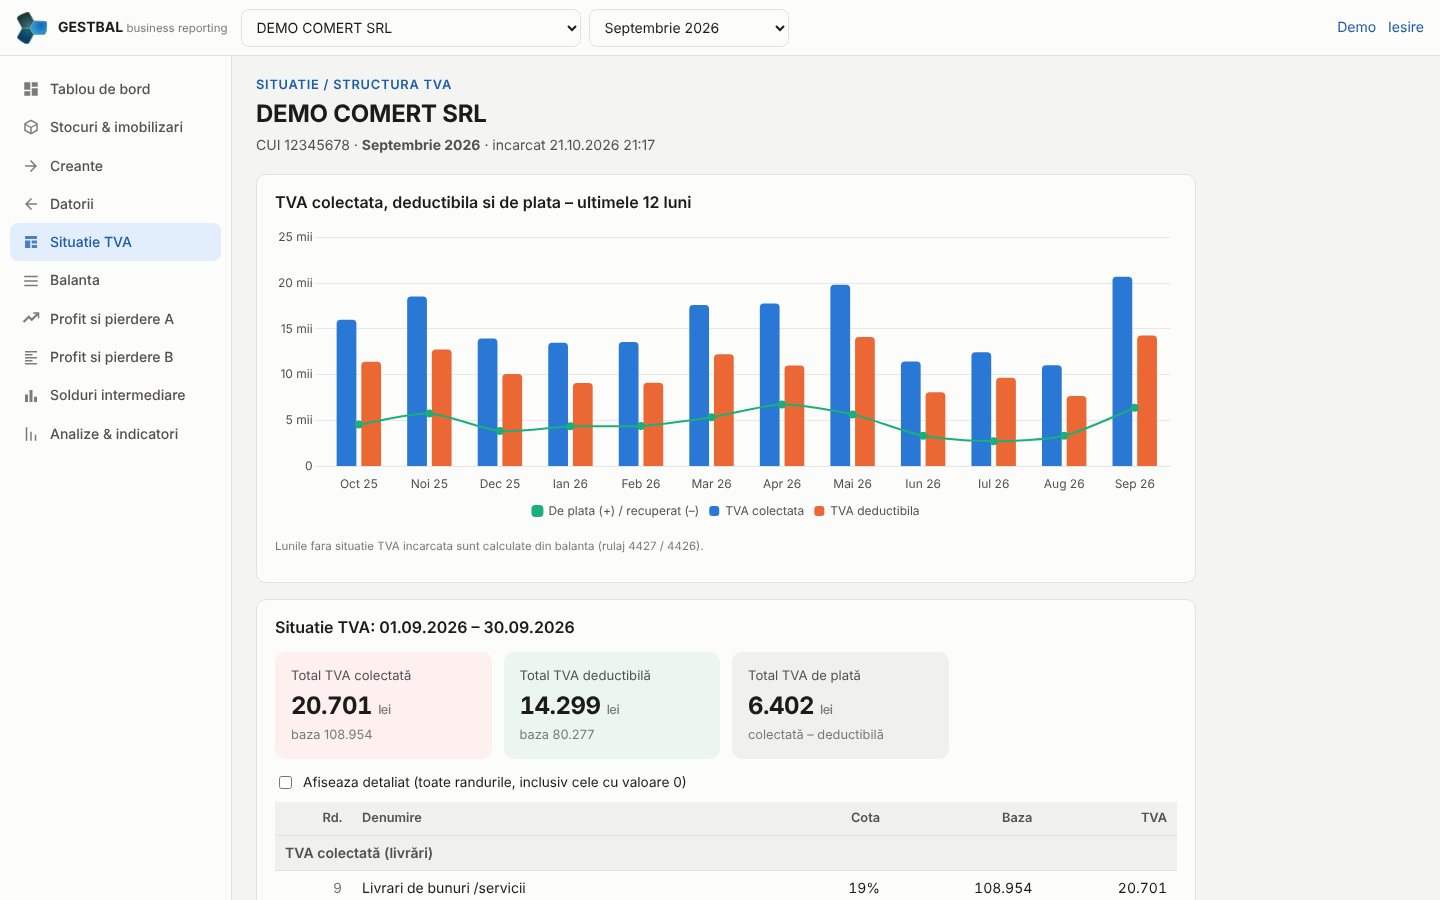Click the Mai 26 orange TVA deductibila bar
The image size is (1440, 900).
865,402
